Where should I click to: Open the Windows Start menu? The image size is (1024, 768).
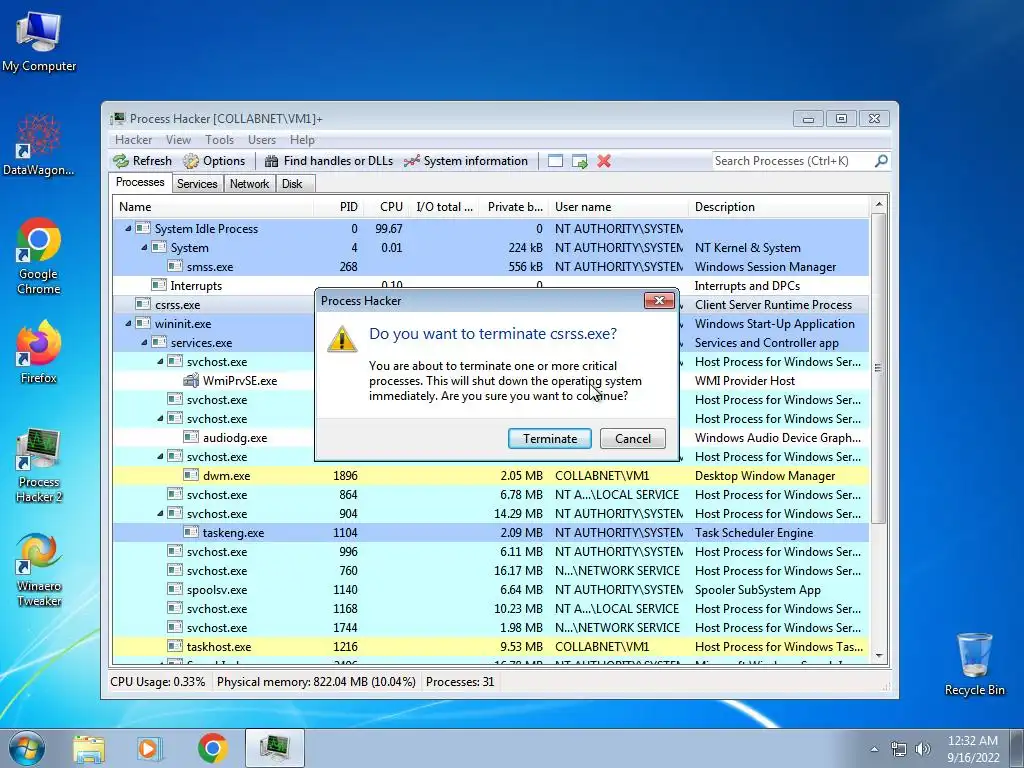[x=27, y=748]
